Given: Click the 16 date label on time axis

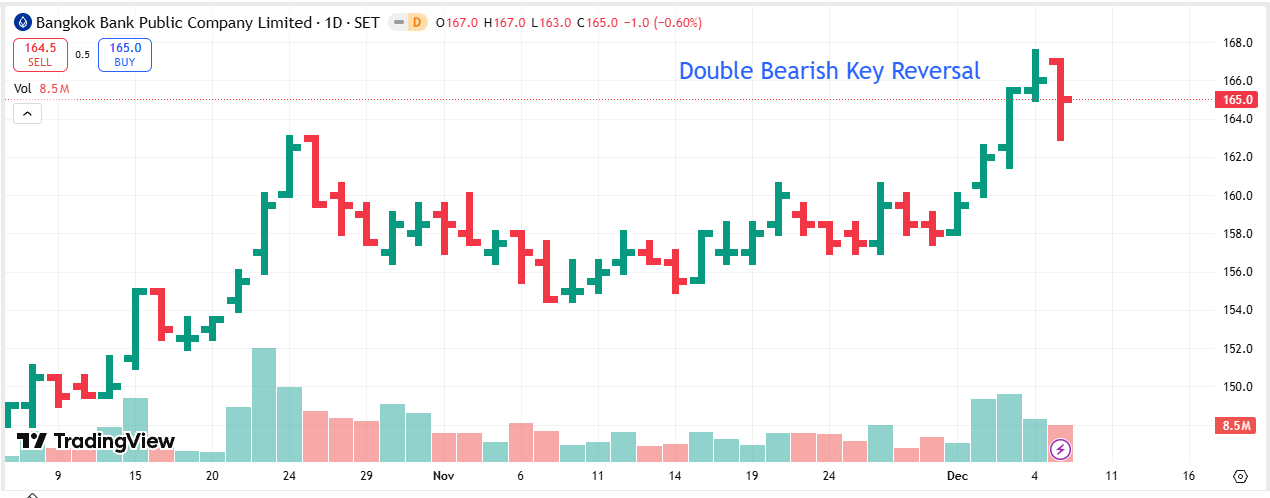Looking at the screenshot, I should tap(1188, 476).
